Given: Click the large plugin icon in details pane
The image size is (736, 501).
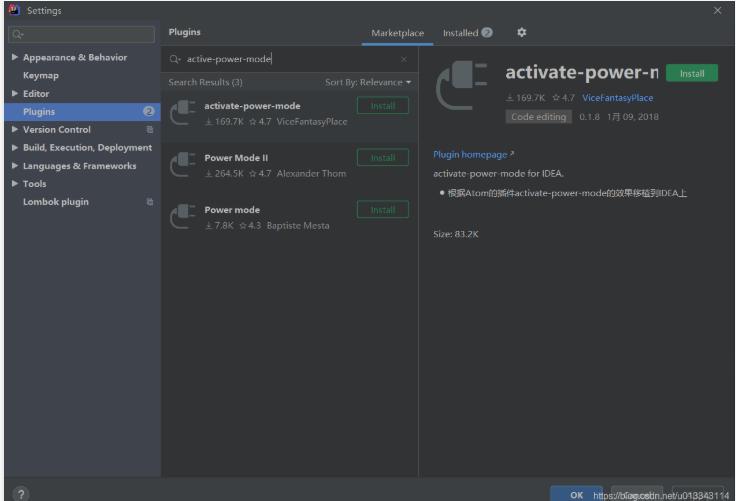Looking at the screenshot, I should [462, 85].
